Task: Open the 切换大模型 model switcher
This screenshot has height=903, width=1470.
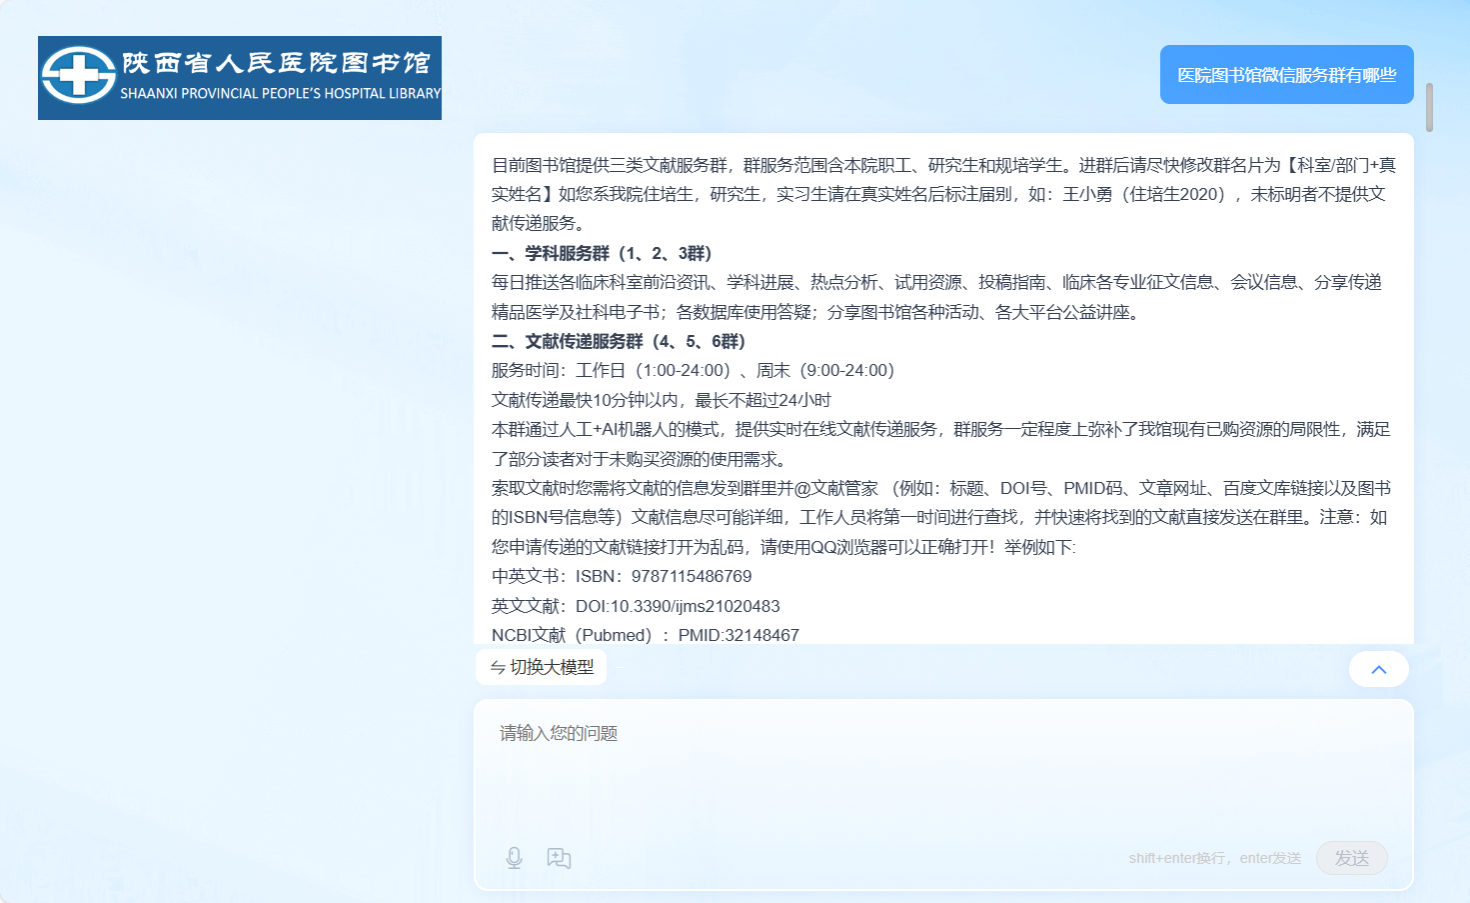Action: click(x=542, y=667)
